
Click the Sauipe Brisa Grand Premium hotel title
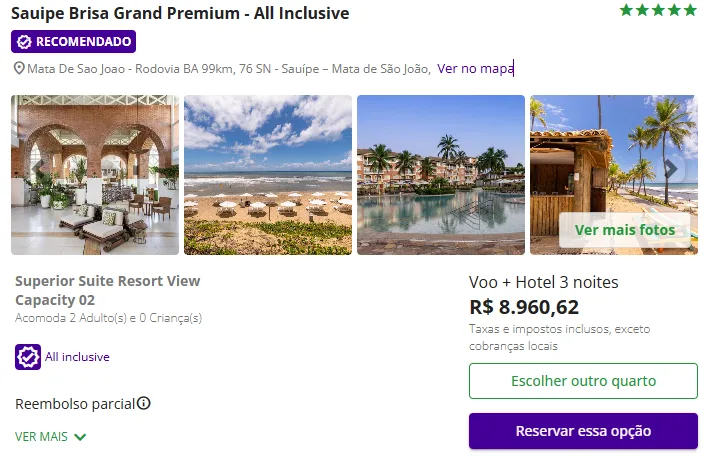(x=180, y=14)
